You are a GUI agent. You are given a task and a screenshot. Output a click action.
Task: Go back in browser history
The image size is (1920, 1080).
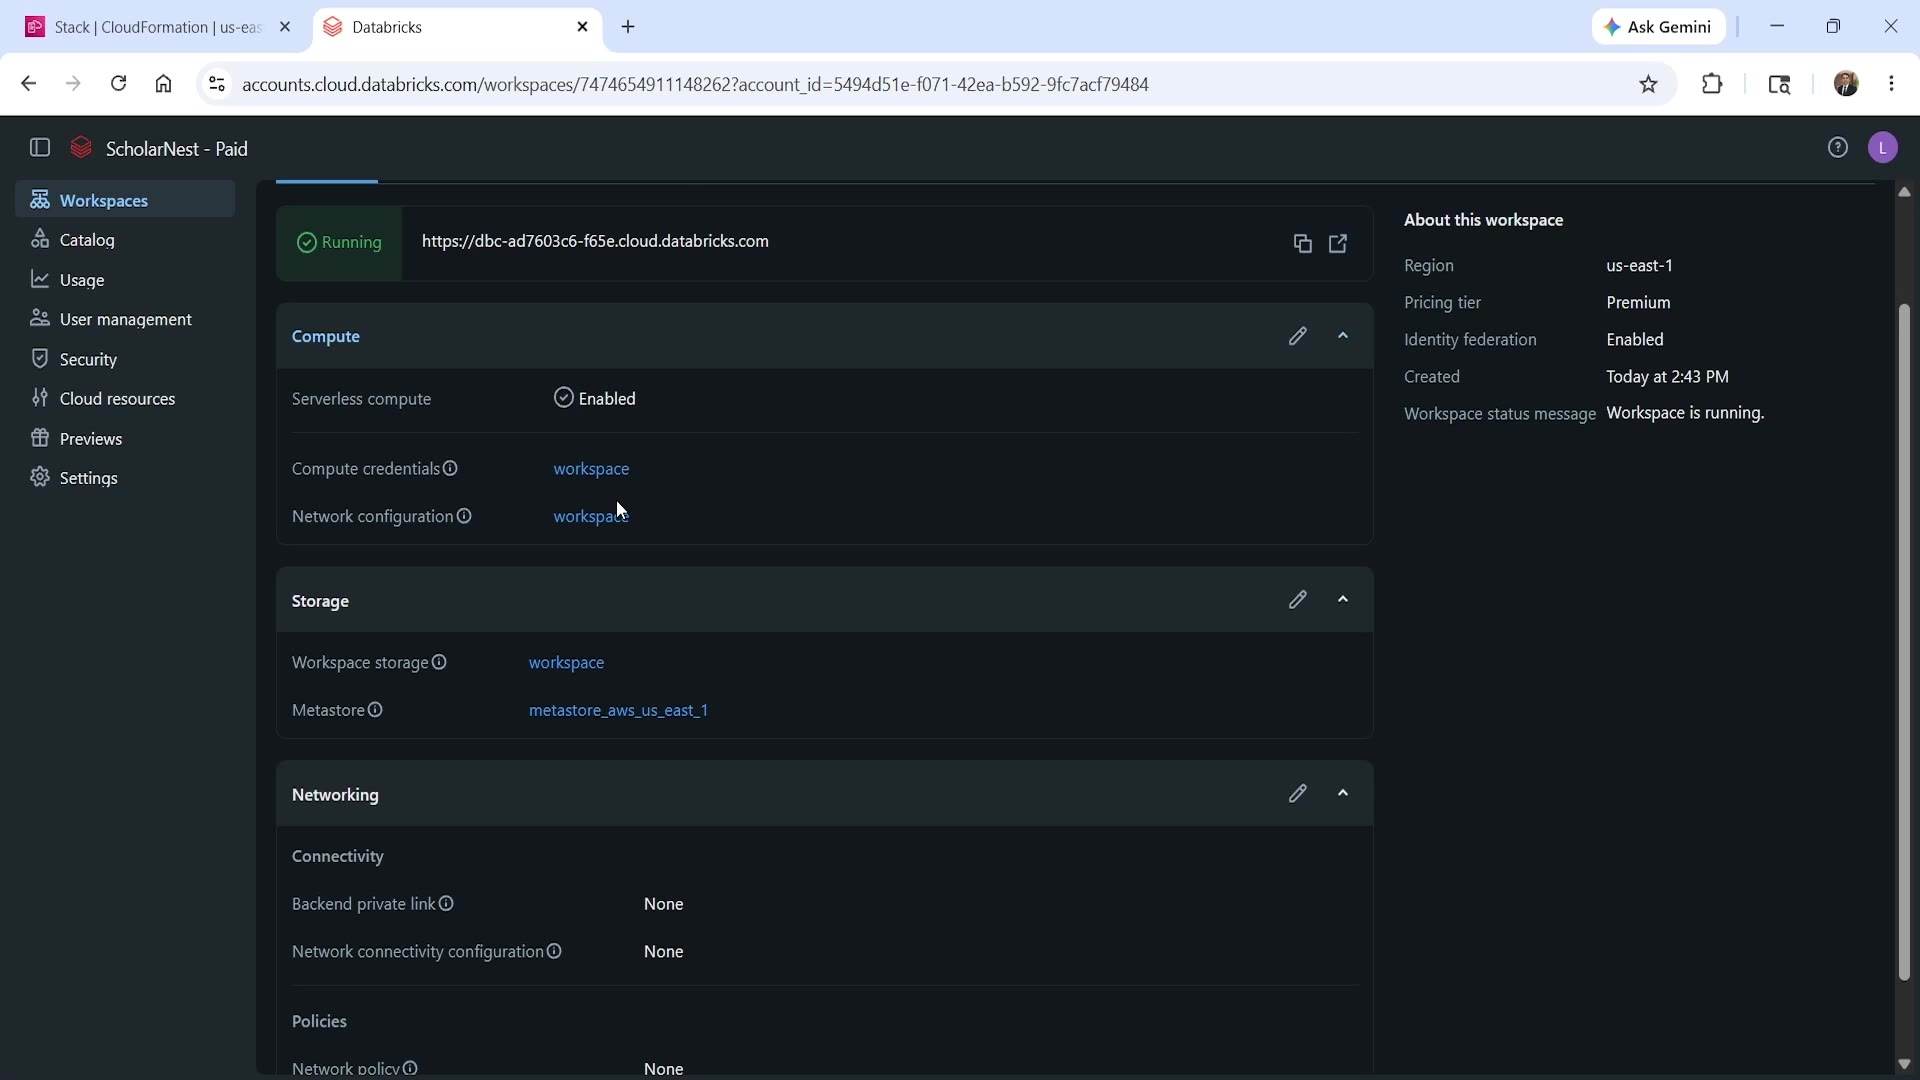click(x=28, y=84)
